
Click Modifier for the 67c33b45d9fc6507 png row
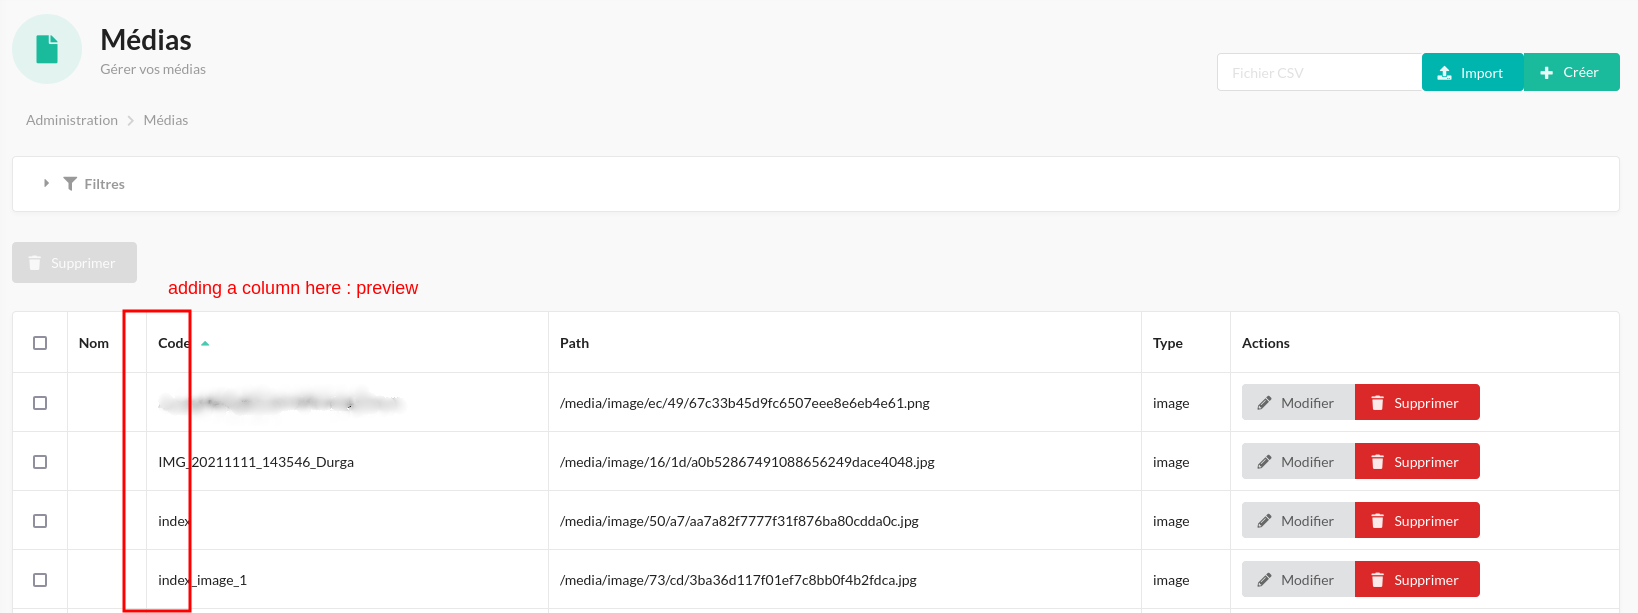(1298, 403)
